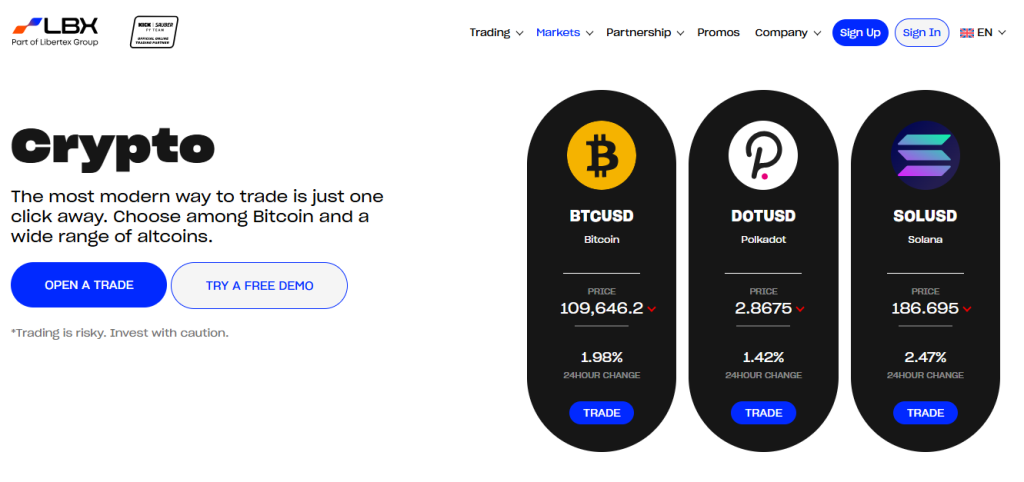
Task: Click the Kick Sauber F1 partner badge
Action: tap(154, 32)
